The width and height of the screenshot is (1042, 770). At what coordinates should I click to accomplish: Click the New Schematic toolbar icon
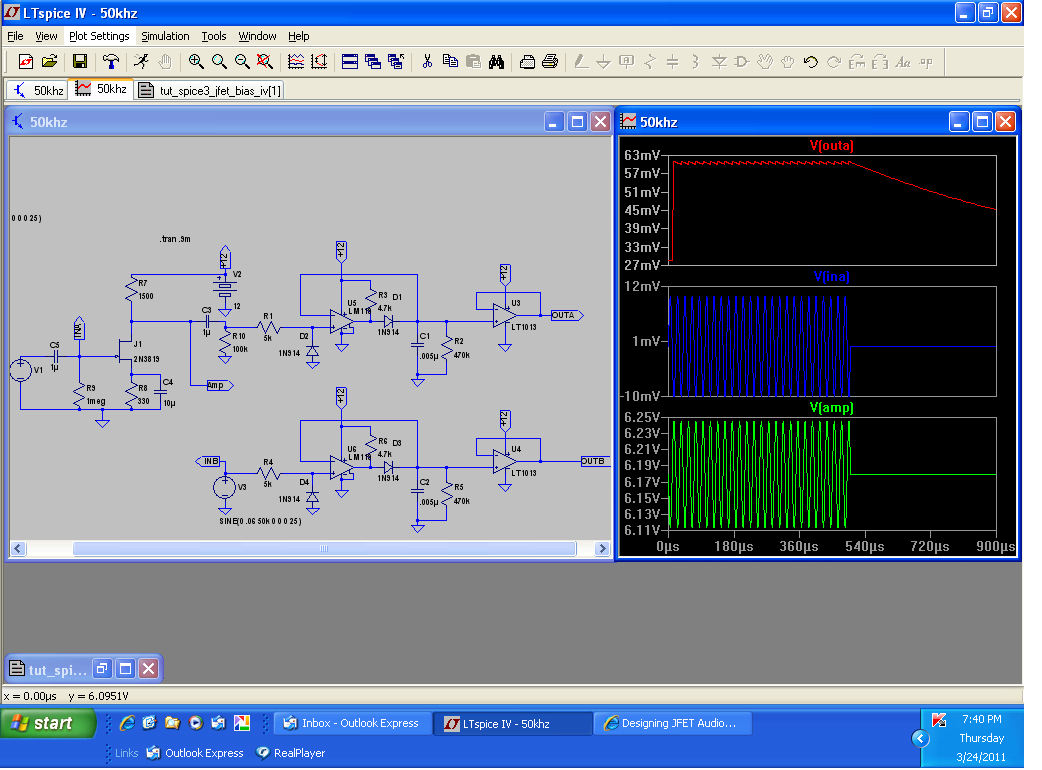[26, 62]
